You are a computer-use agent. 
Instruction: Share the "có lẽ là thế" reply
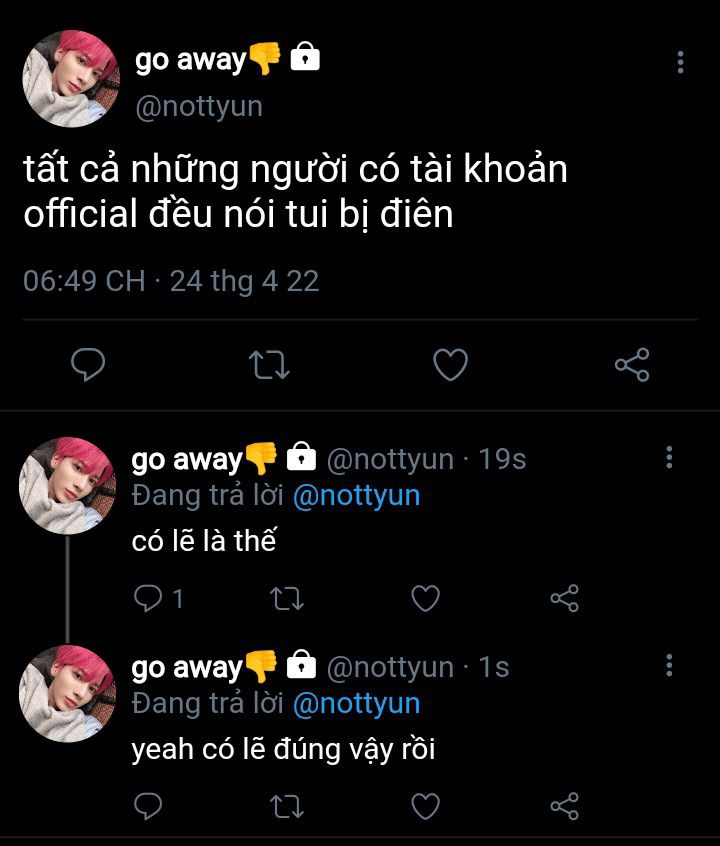(565, 598)
